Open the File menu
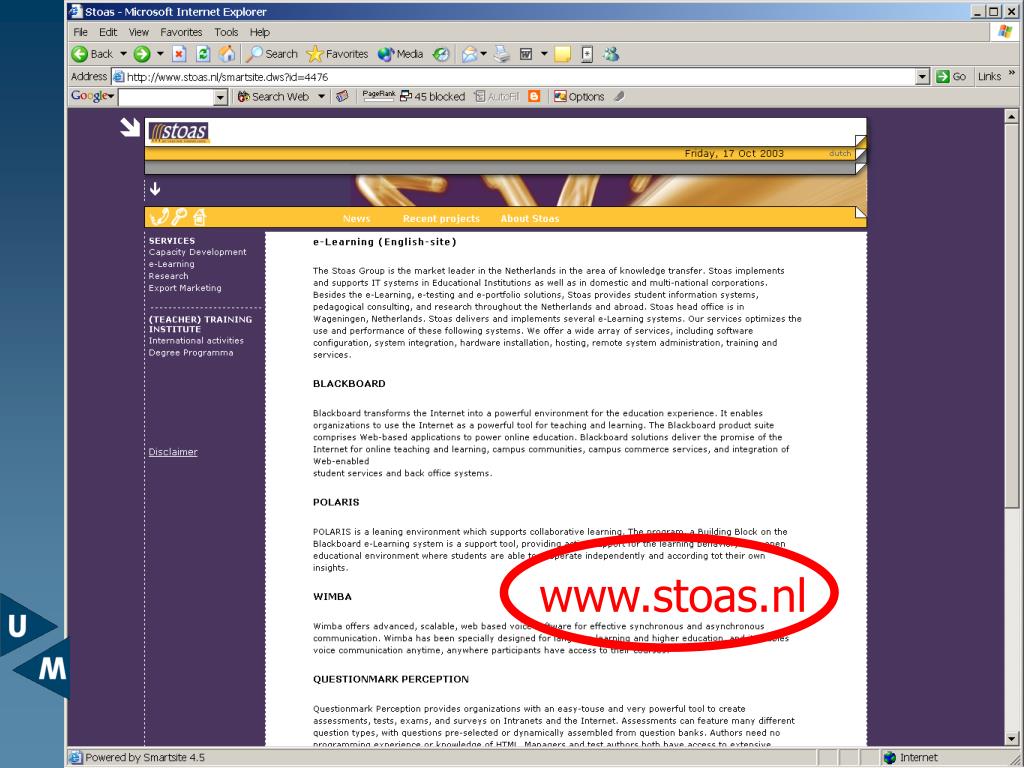 coord(80,32)
